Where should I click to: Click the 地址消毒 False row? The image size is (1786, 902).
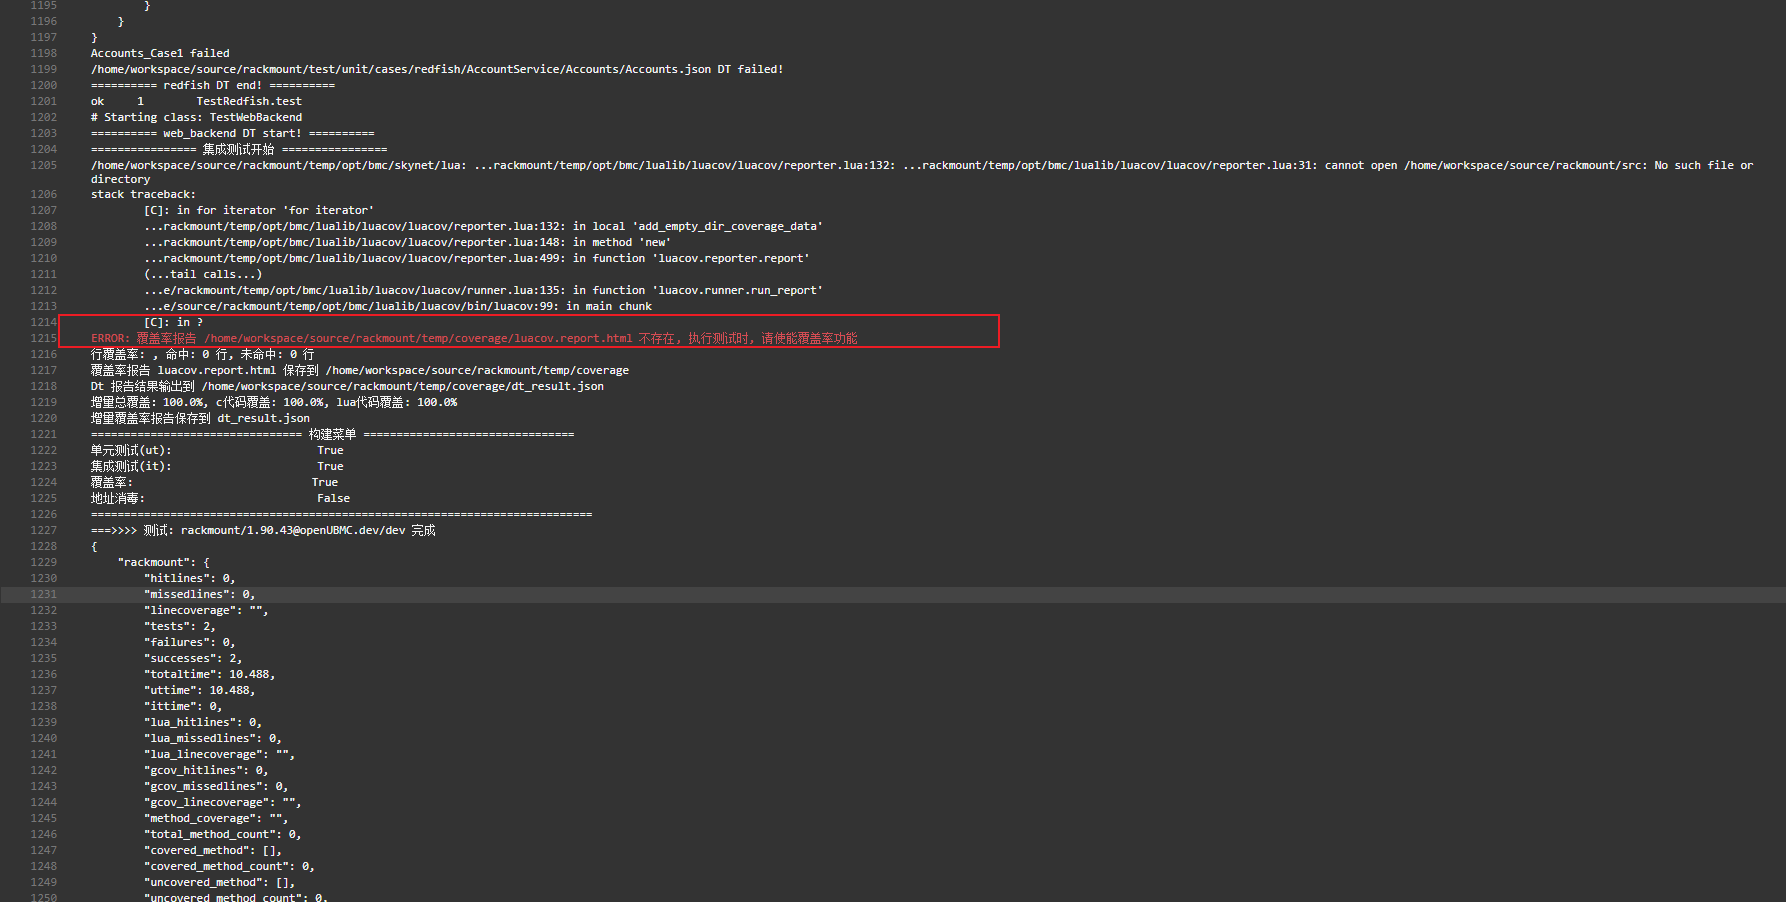220,498
